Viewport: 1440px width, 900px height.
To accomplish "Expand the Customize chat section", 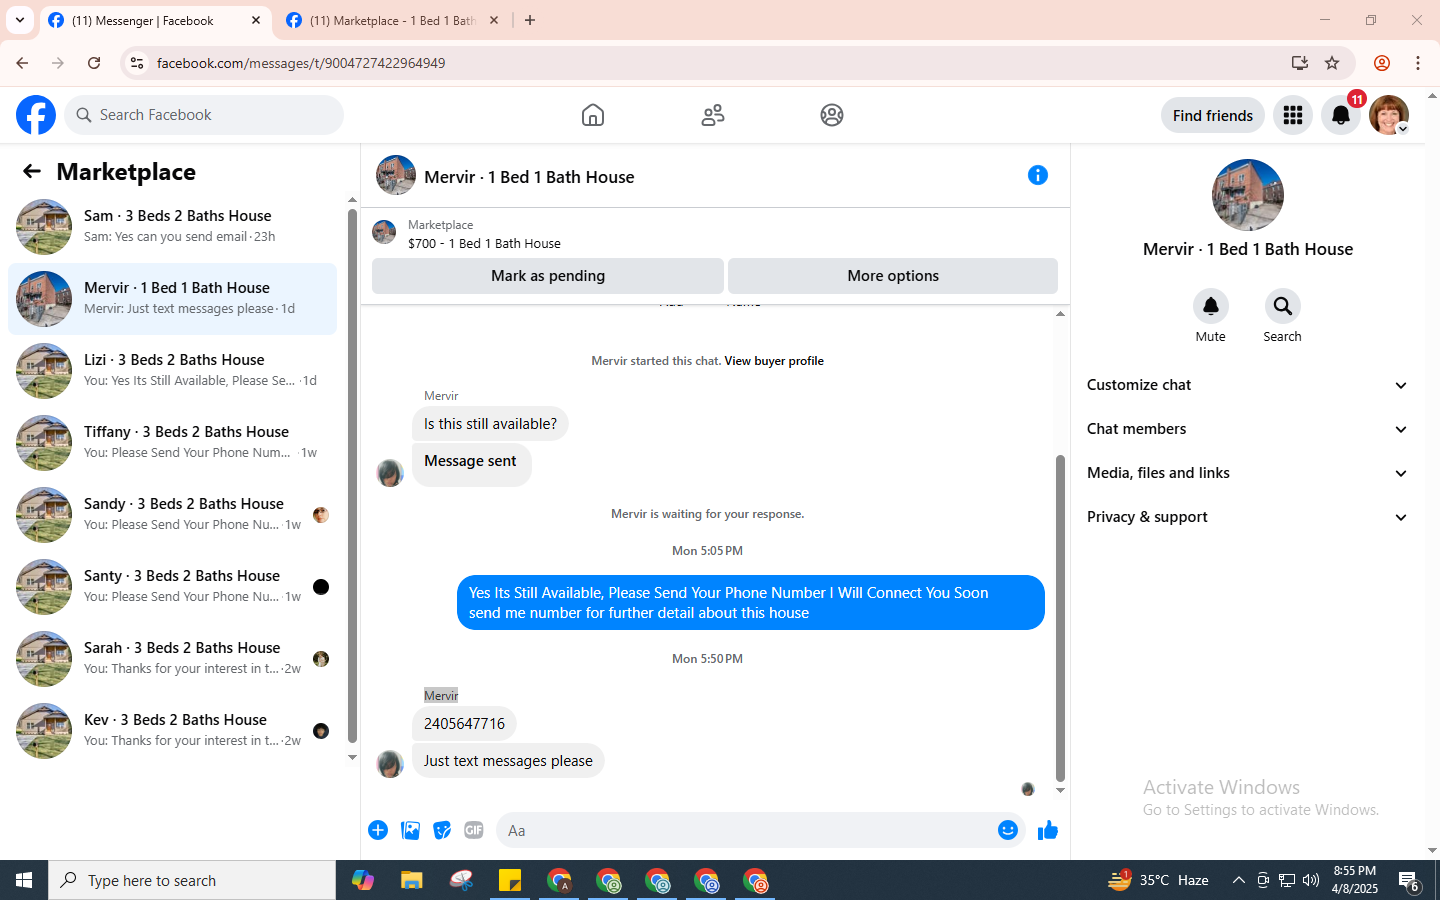I will click(x=1248, y=385).
